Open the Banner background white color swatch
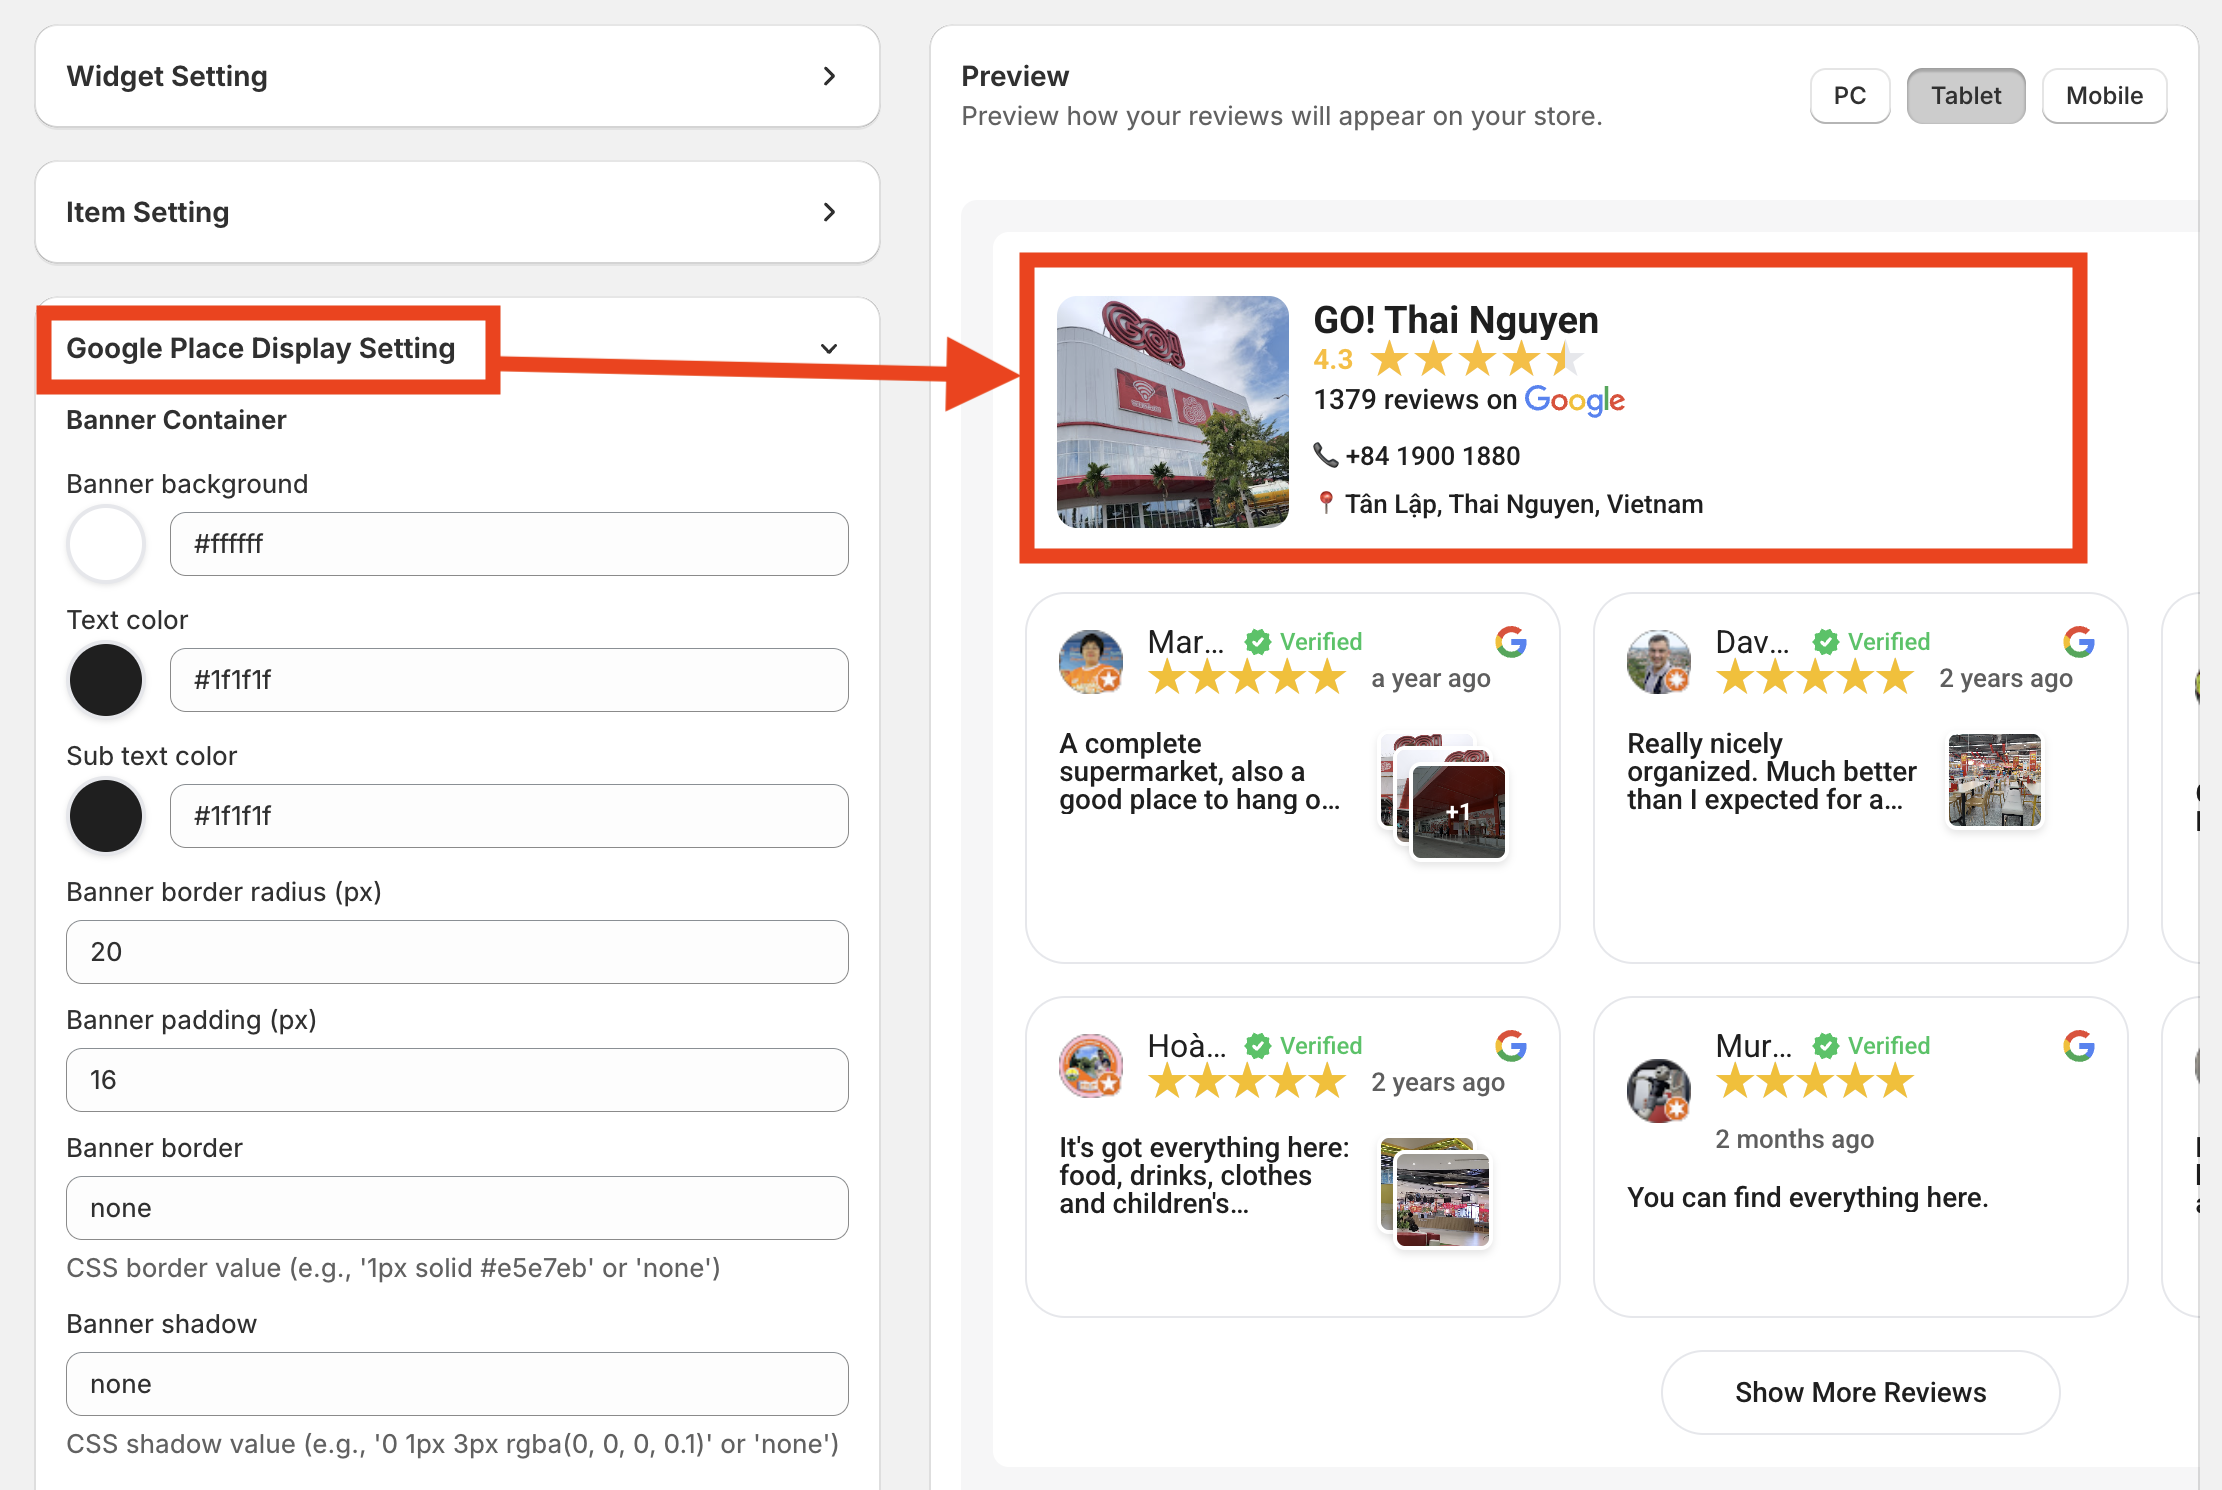 click(106, 544)
